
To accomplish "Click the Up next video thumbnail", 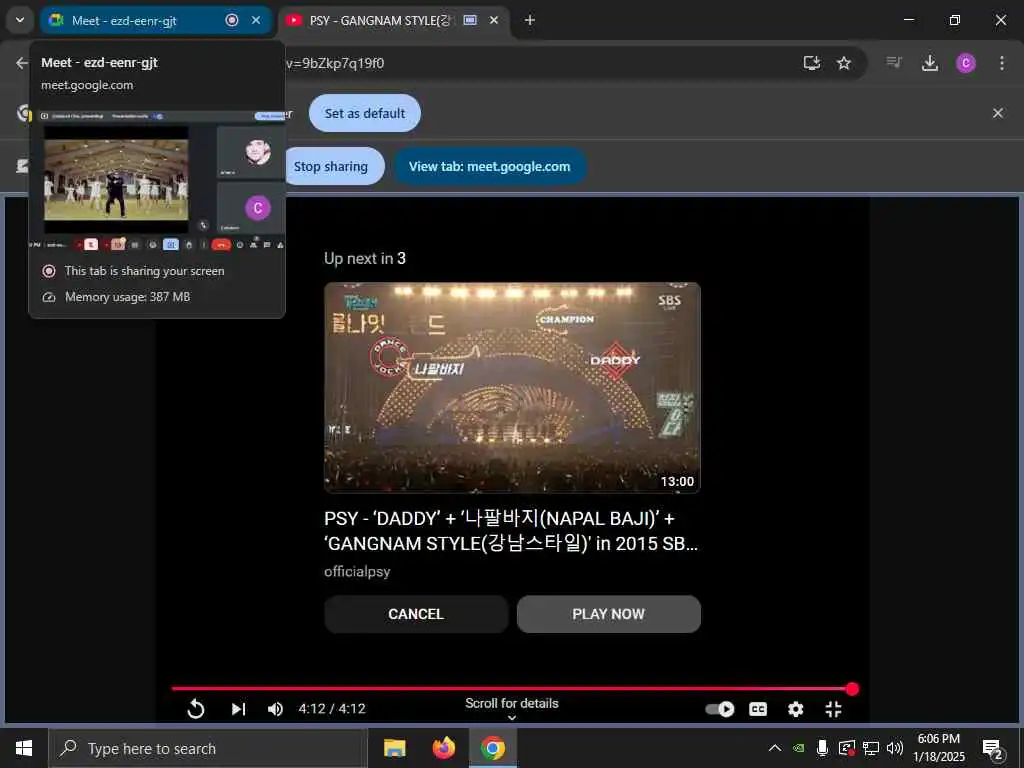I will pos(512,388).
